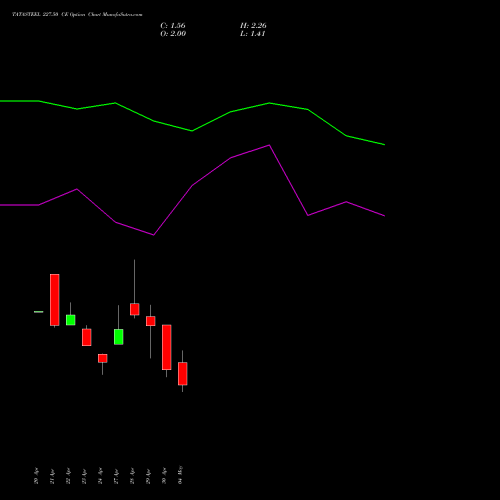
Task: Select the 24 Apr date label
Action: 100,476
